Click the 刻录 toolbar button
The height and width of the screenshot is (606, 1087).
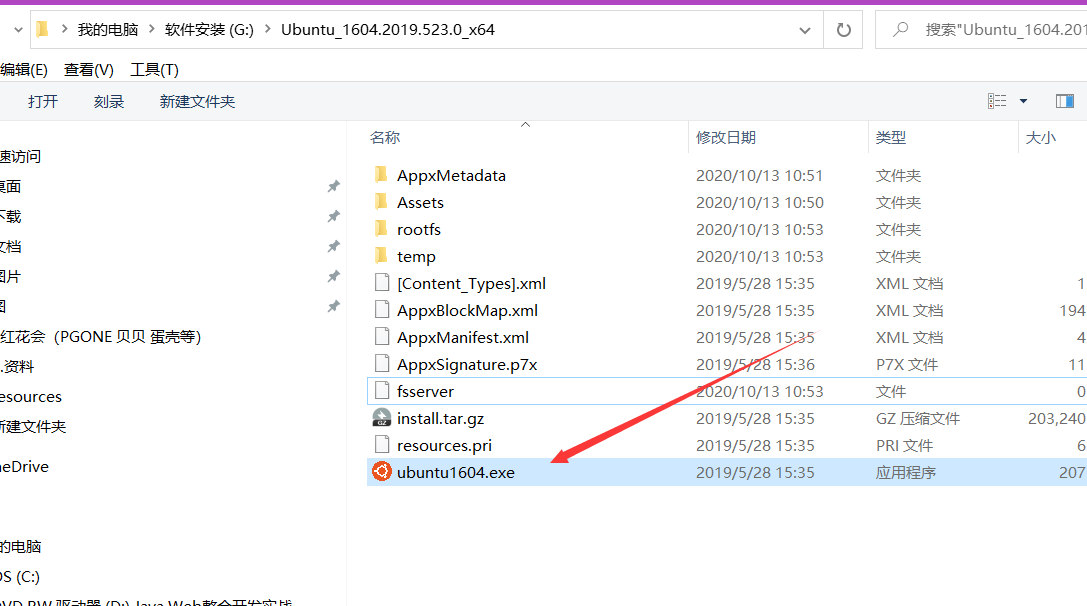[109, 102]
